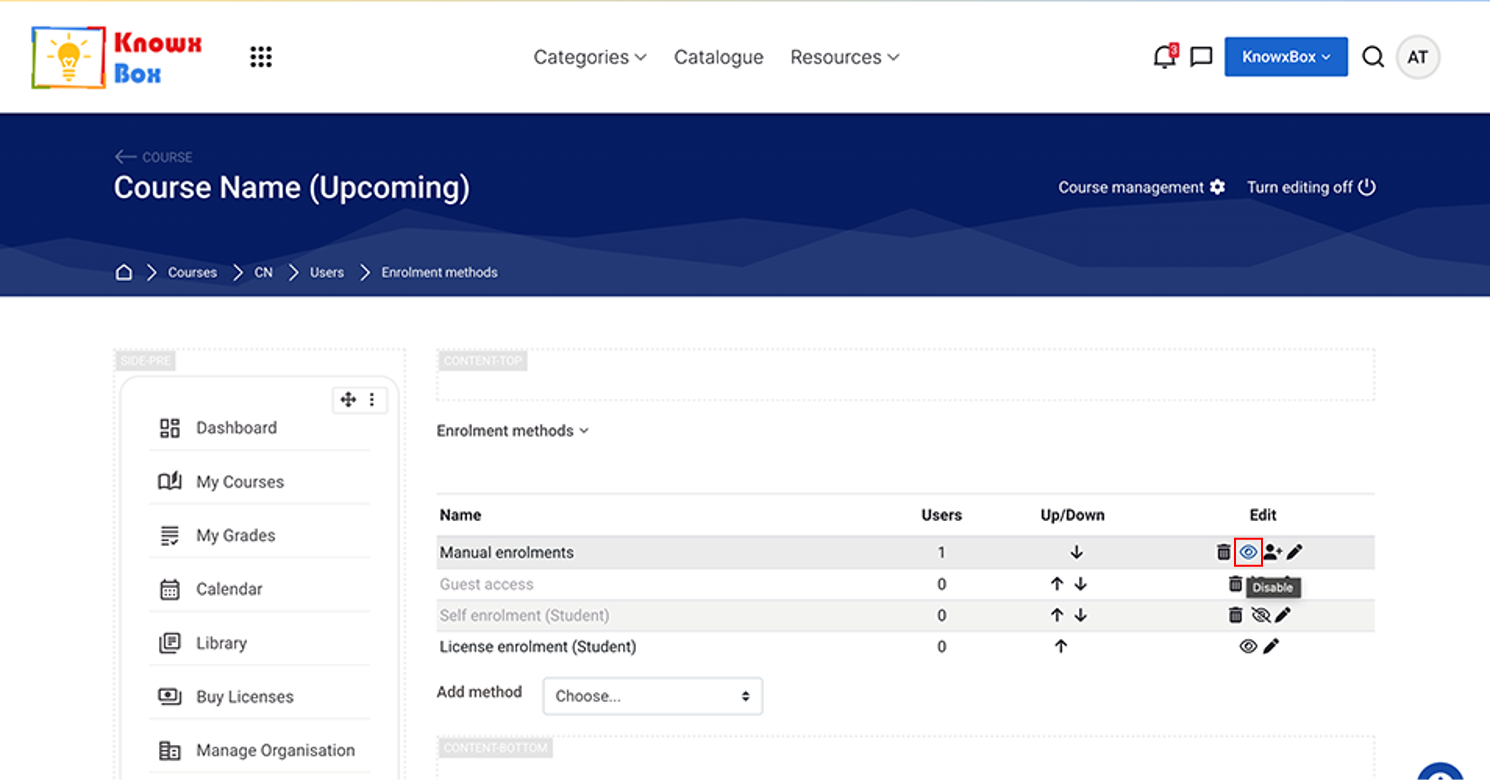Expand the Enrolment methods dropdown heading

coord(513,431)
